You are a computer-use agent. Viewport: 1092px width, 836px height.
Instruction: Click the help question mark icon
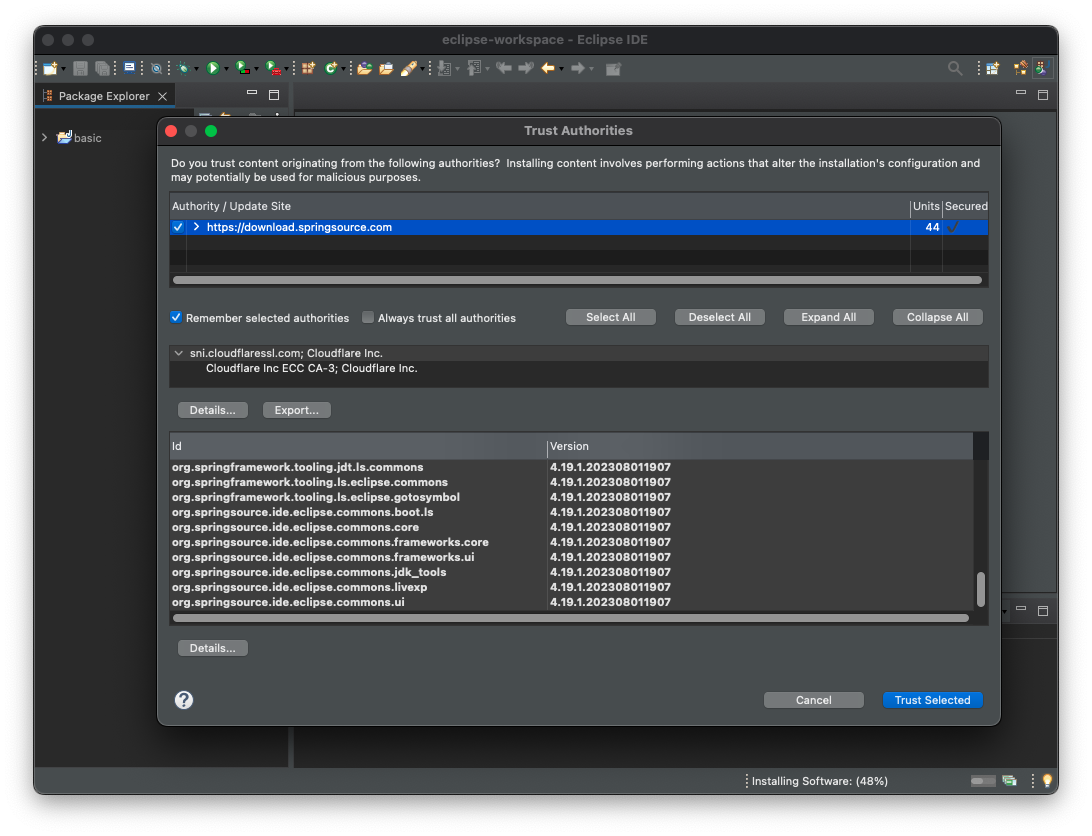(x=184, y=699)
